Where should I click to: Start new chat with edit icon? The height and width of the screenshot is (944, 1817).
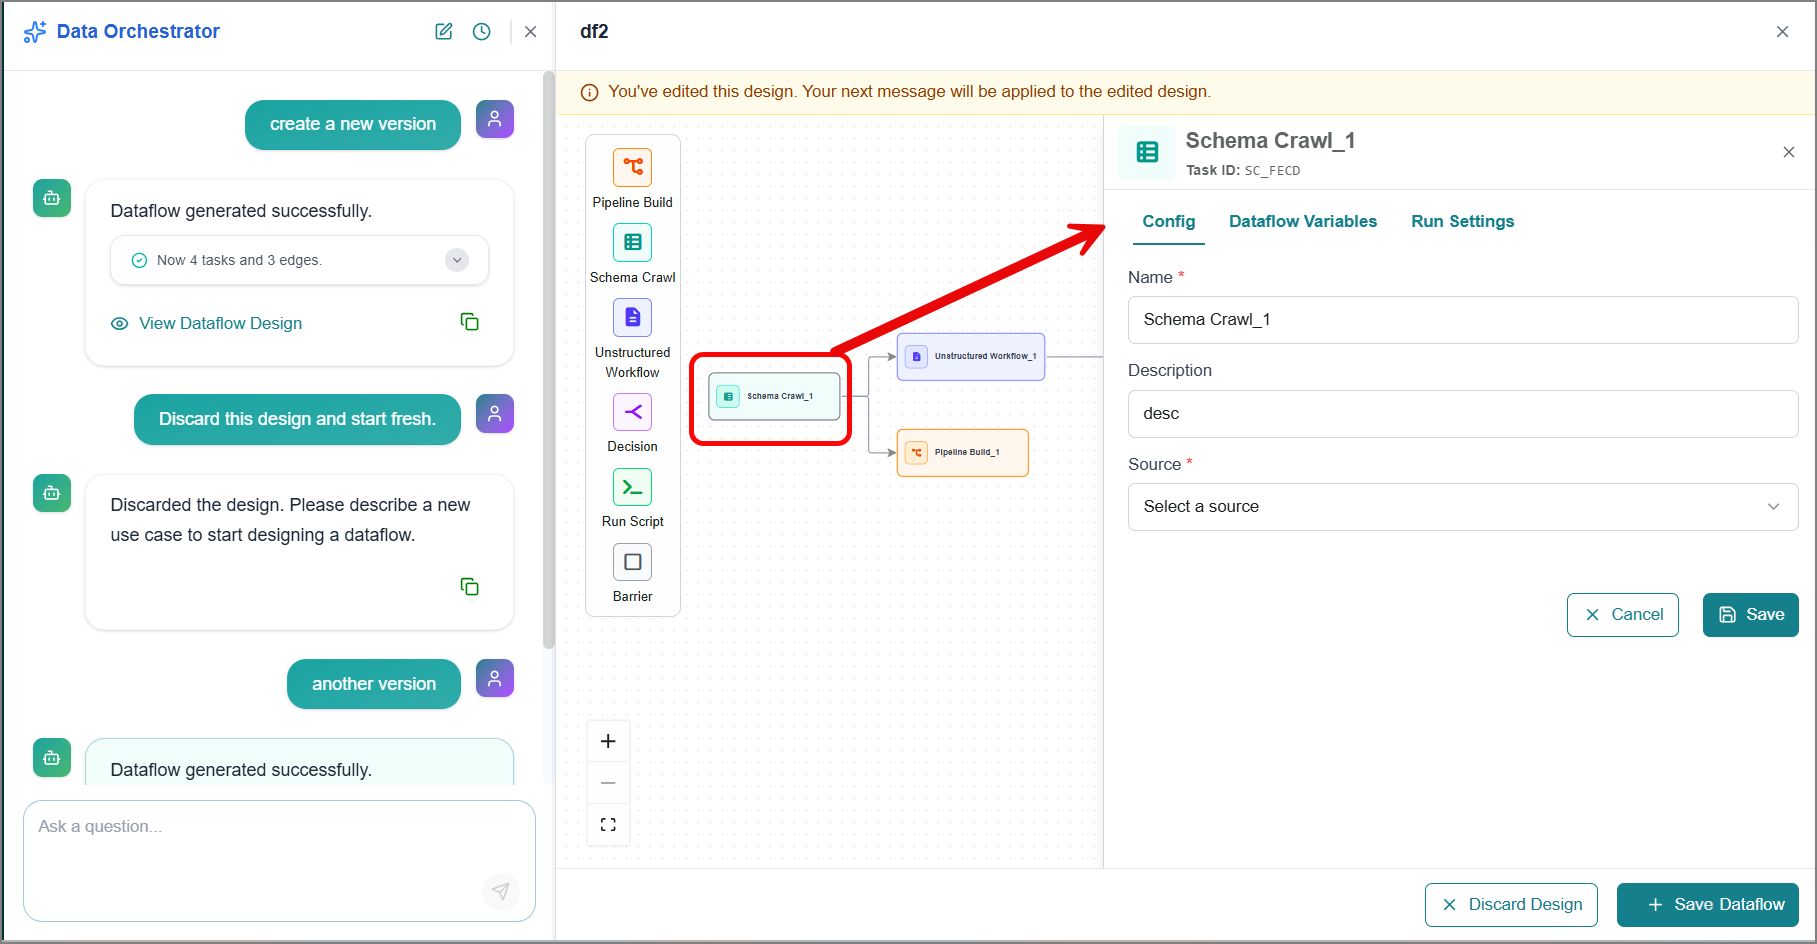[444, 32]
